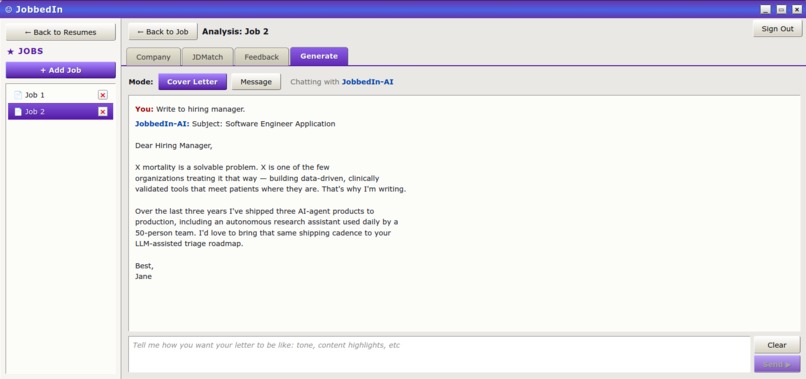Click the 'Analysis: Job 2' heading
Viewport: 806px width, 379px height.
235,31
